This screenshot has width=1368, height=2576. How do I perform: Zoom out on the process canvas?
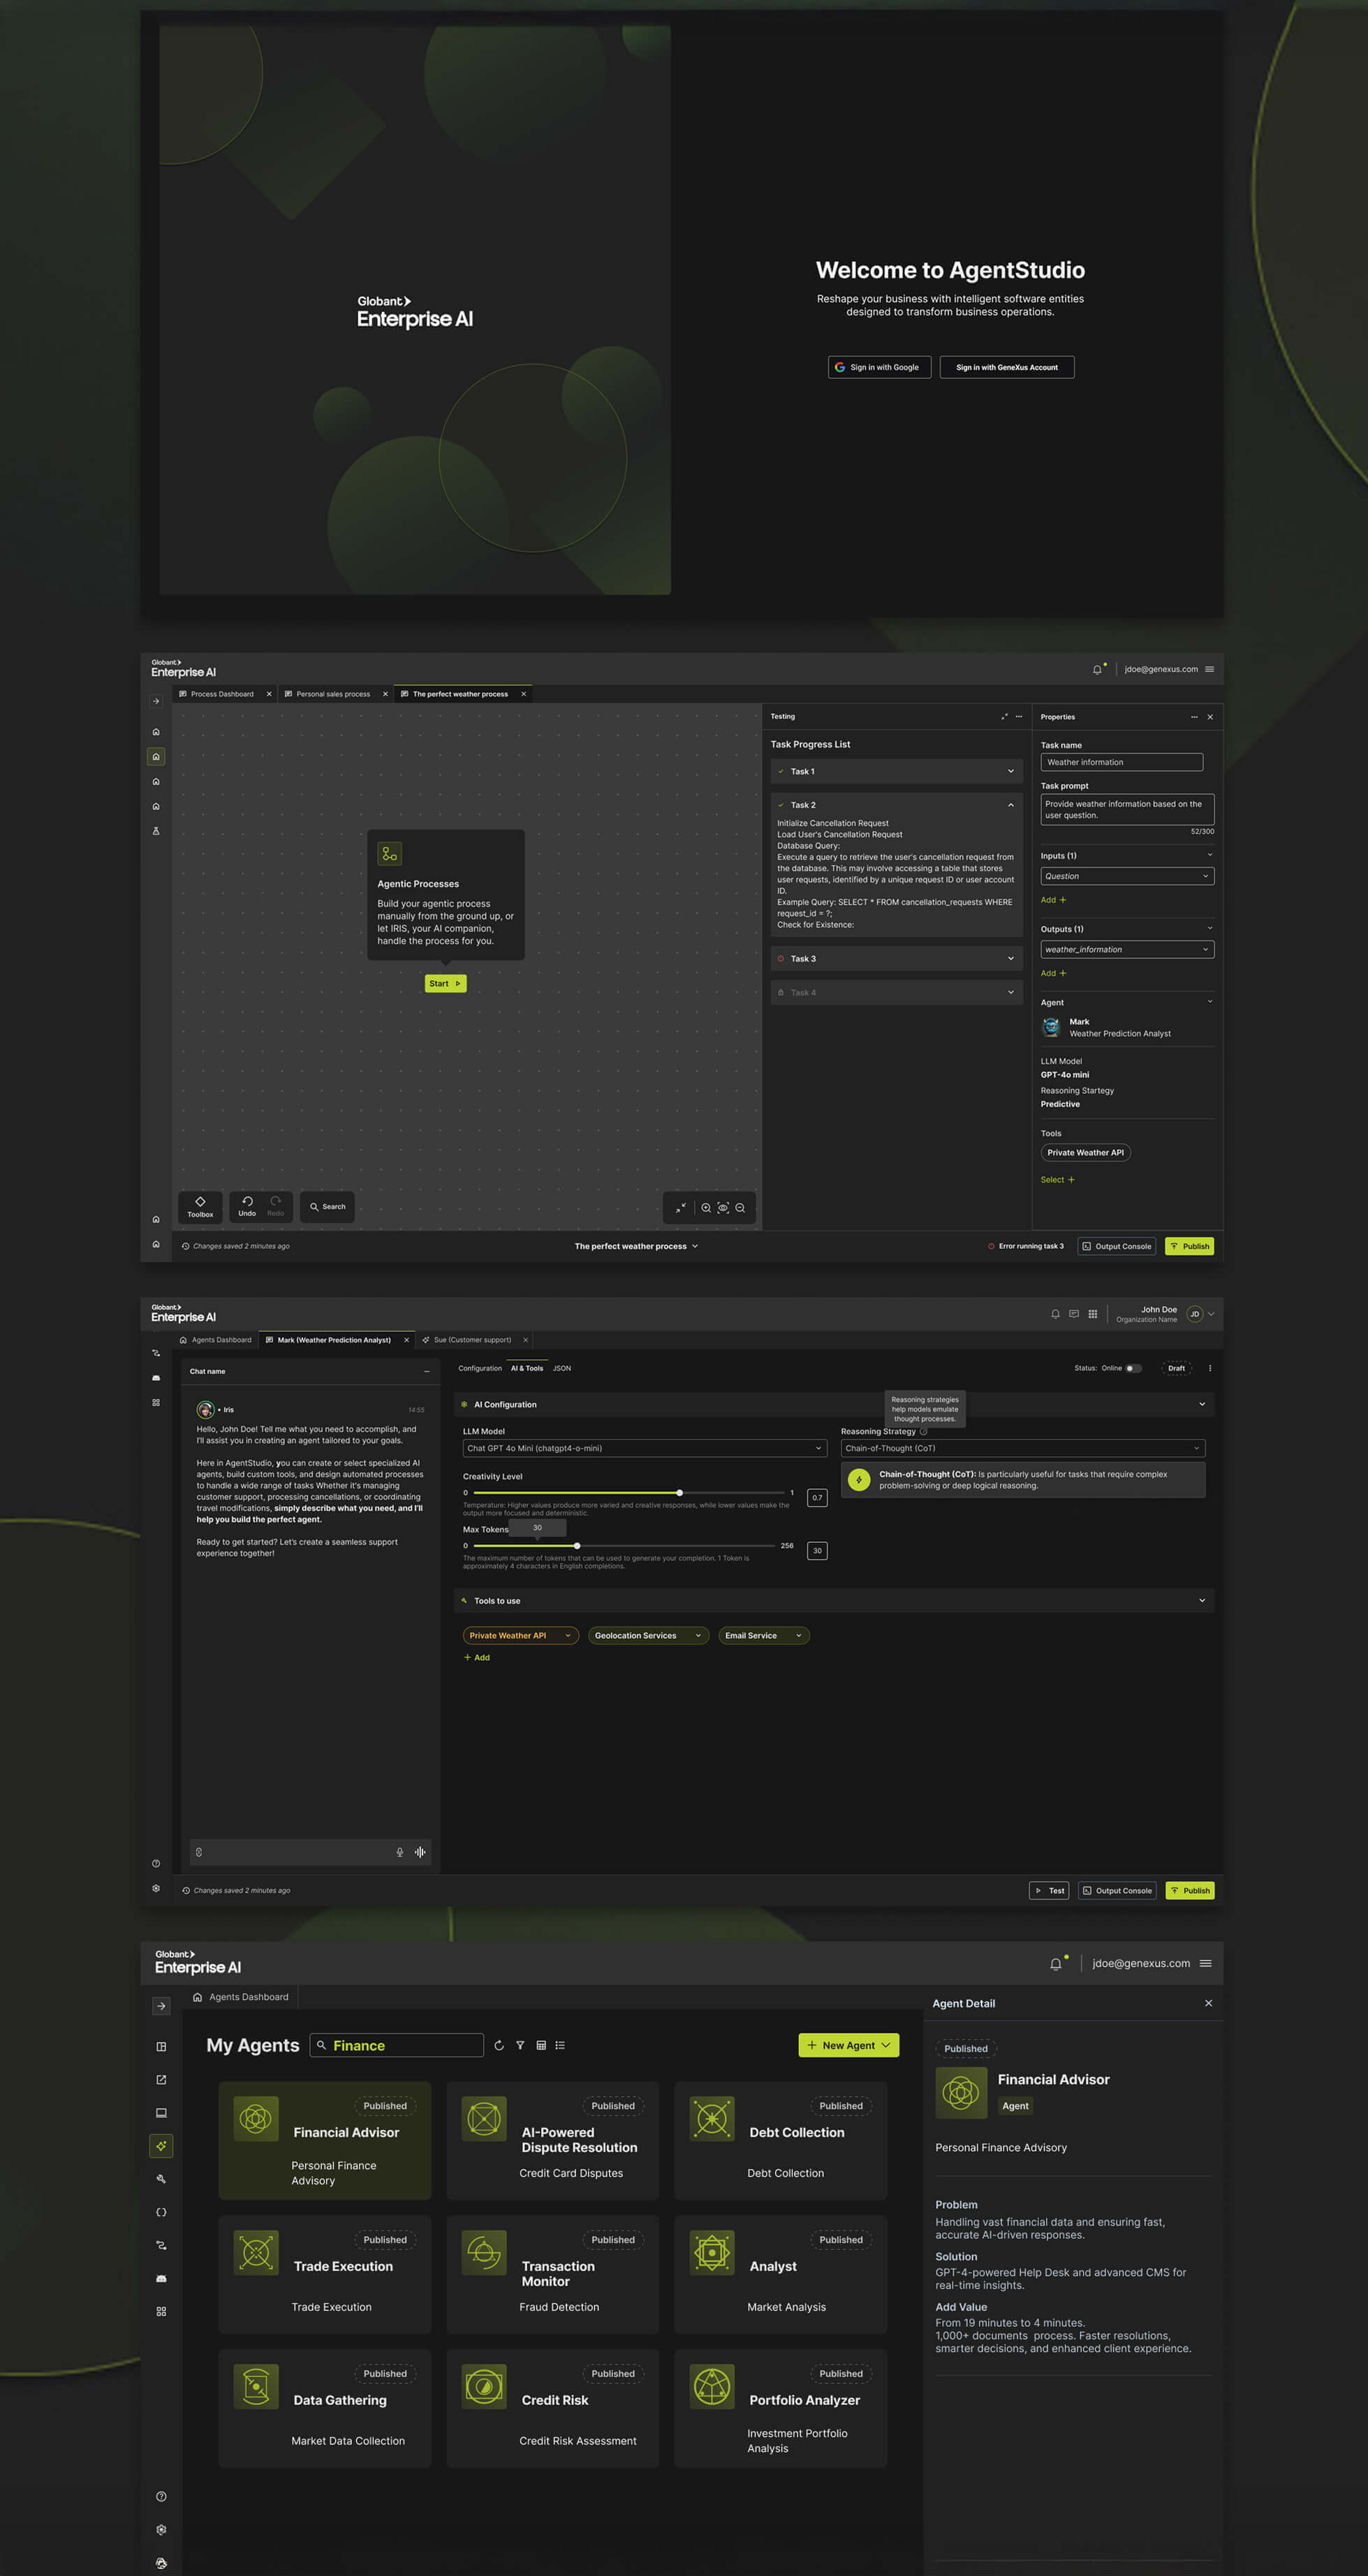(x=740, y=1208)
